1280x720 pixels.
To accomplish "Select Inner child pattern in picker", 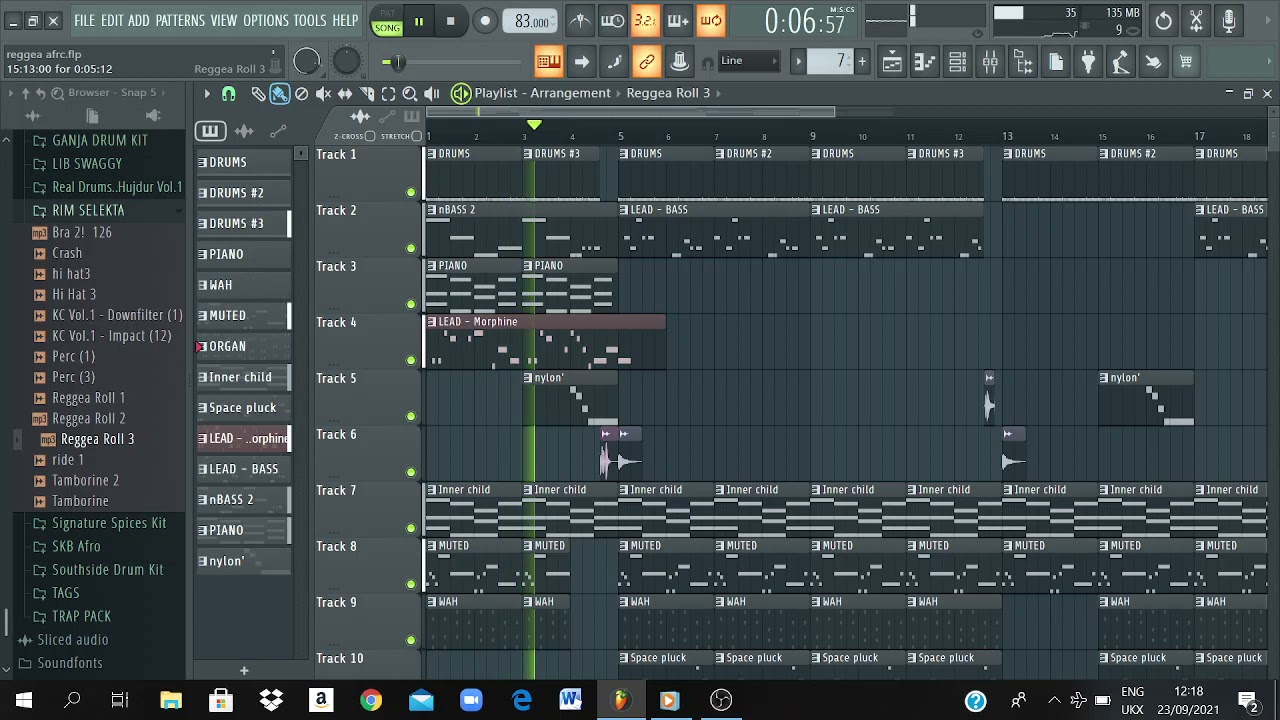I will coord(243,377).
